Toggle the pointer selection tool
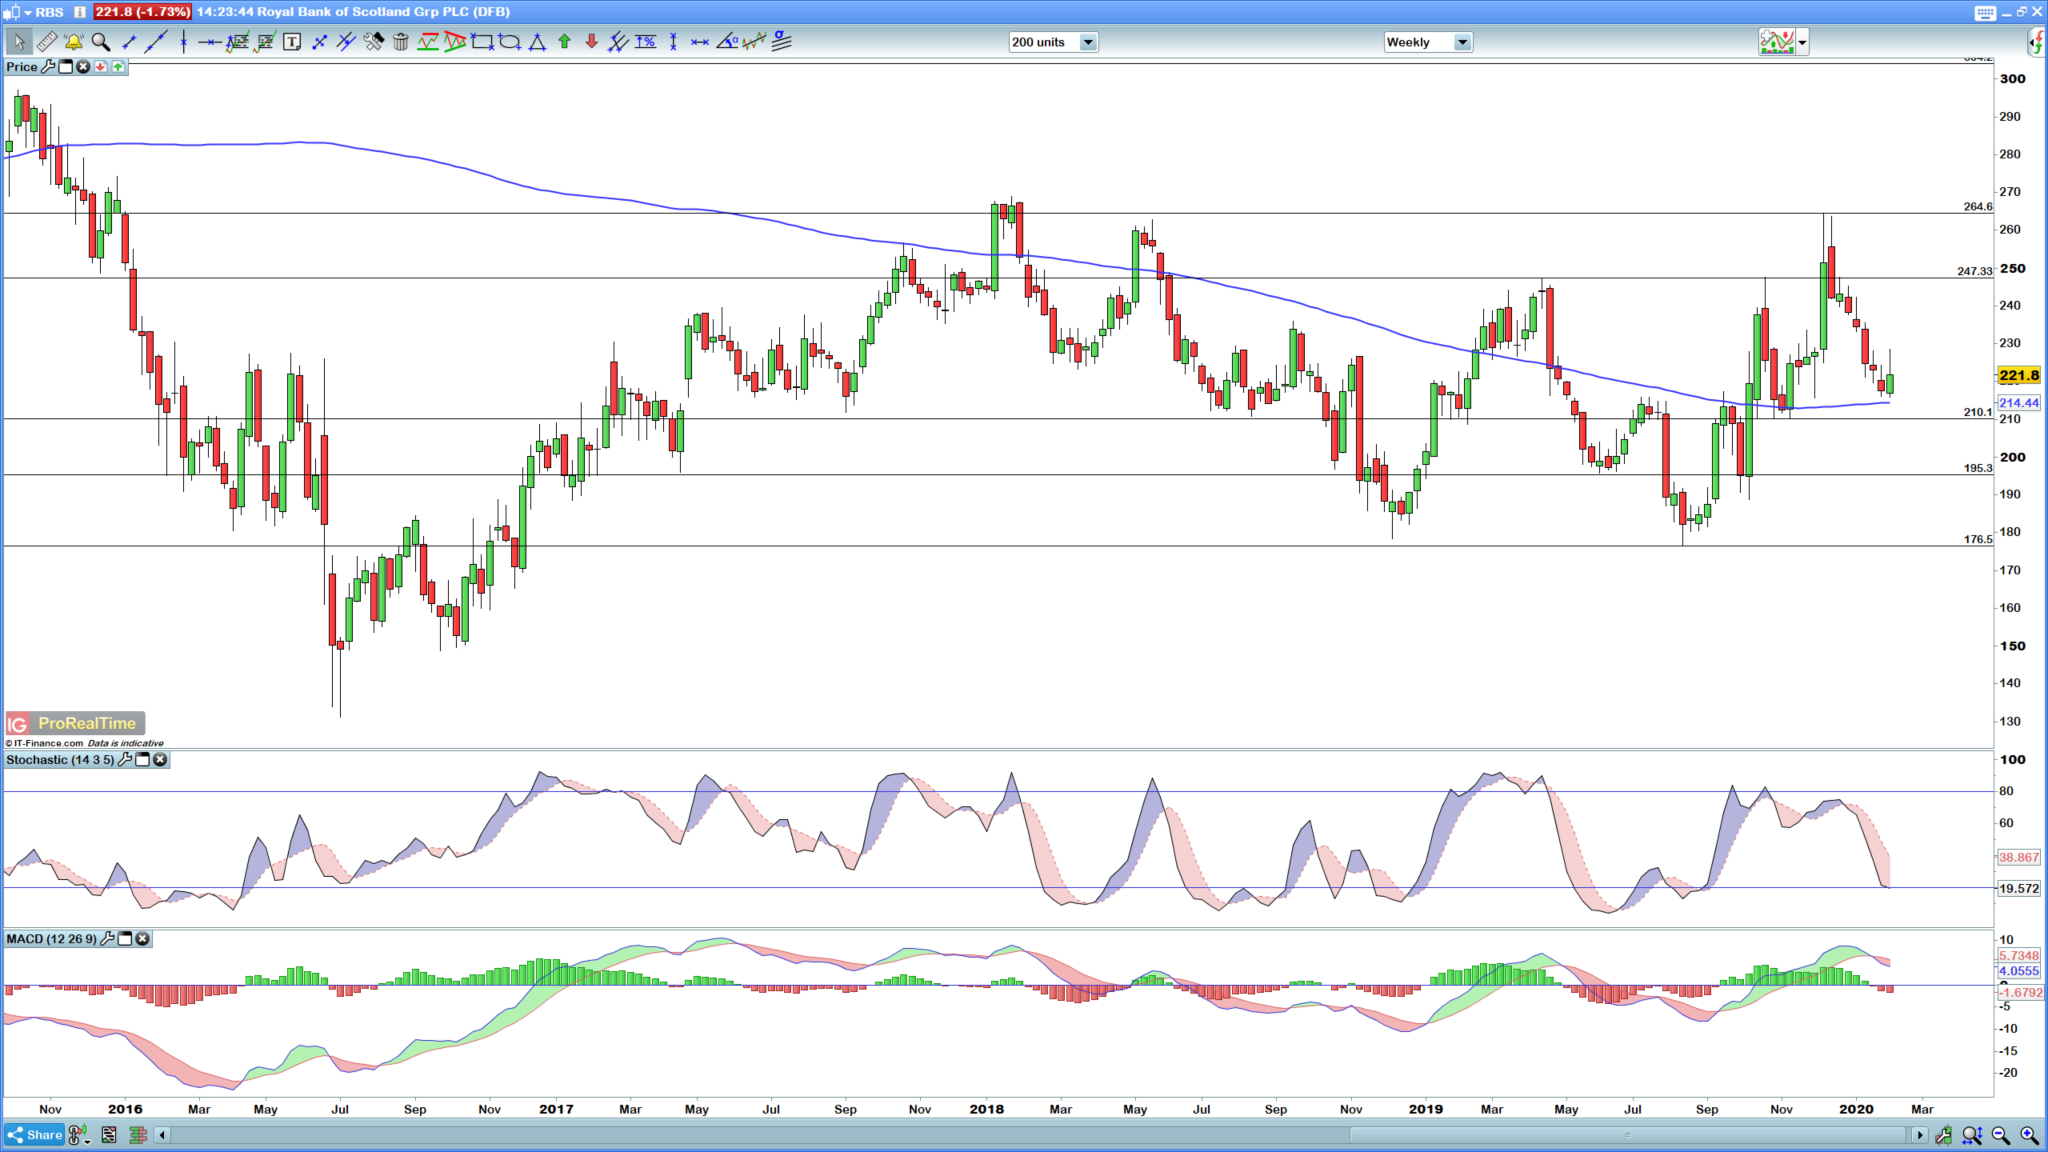This screenshot has height=1152, width=2048. tap(20, 41)
